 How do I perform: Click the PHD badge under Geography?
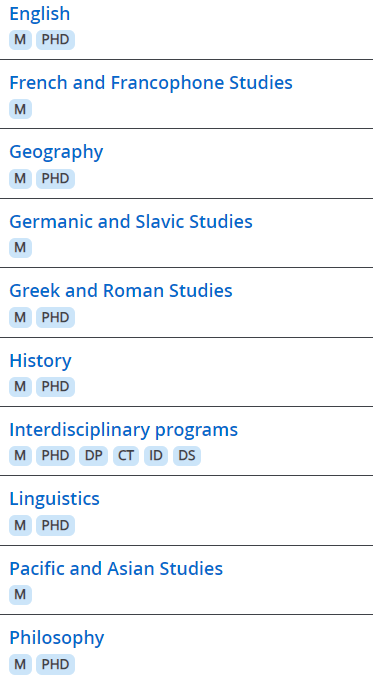coord(55,179)
